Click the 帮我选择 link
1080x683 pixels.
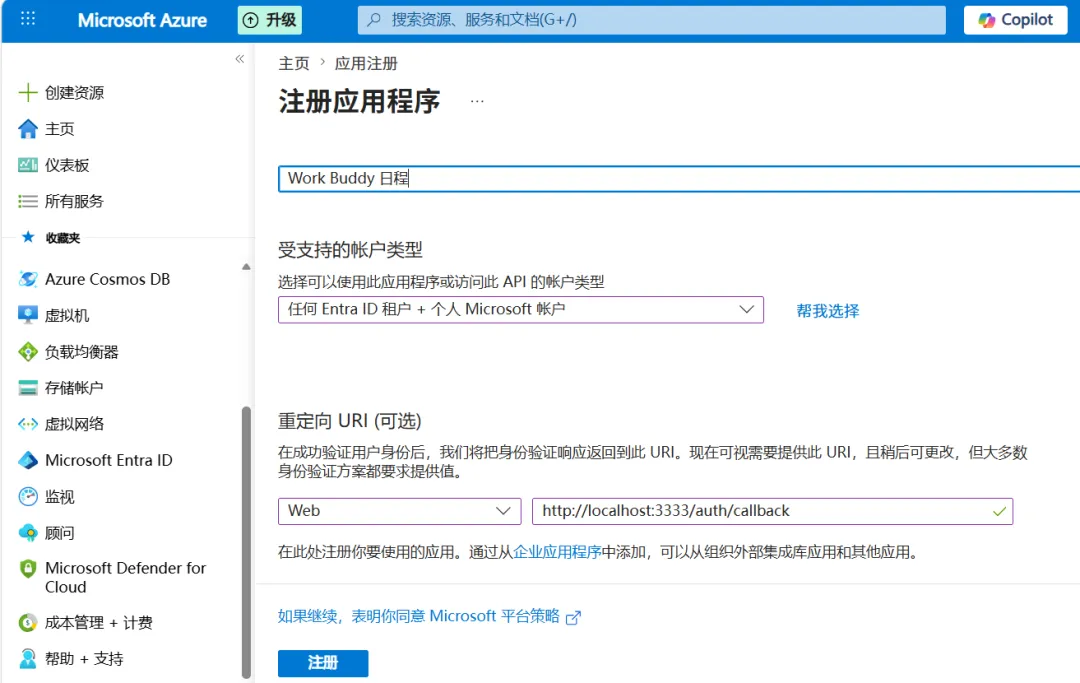(x=827, y=311)
